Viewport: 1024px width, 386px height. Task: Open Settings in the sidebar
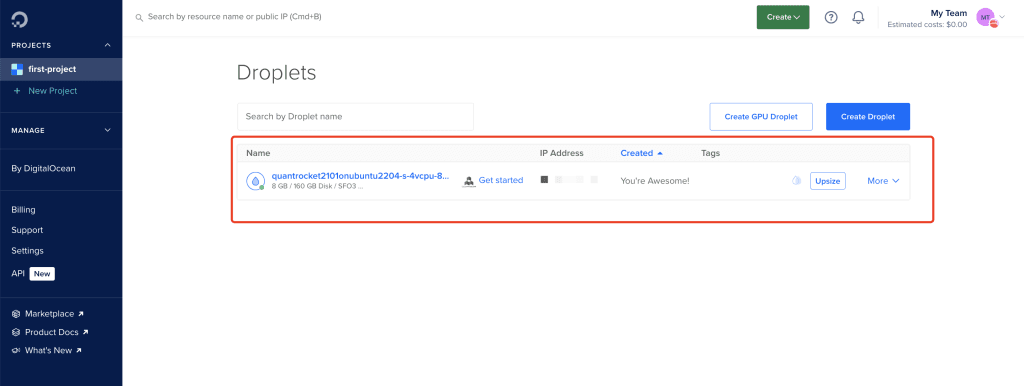point(27,251)
